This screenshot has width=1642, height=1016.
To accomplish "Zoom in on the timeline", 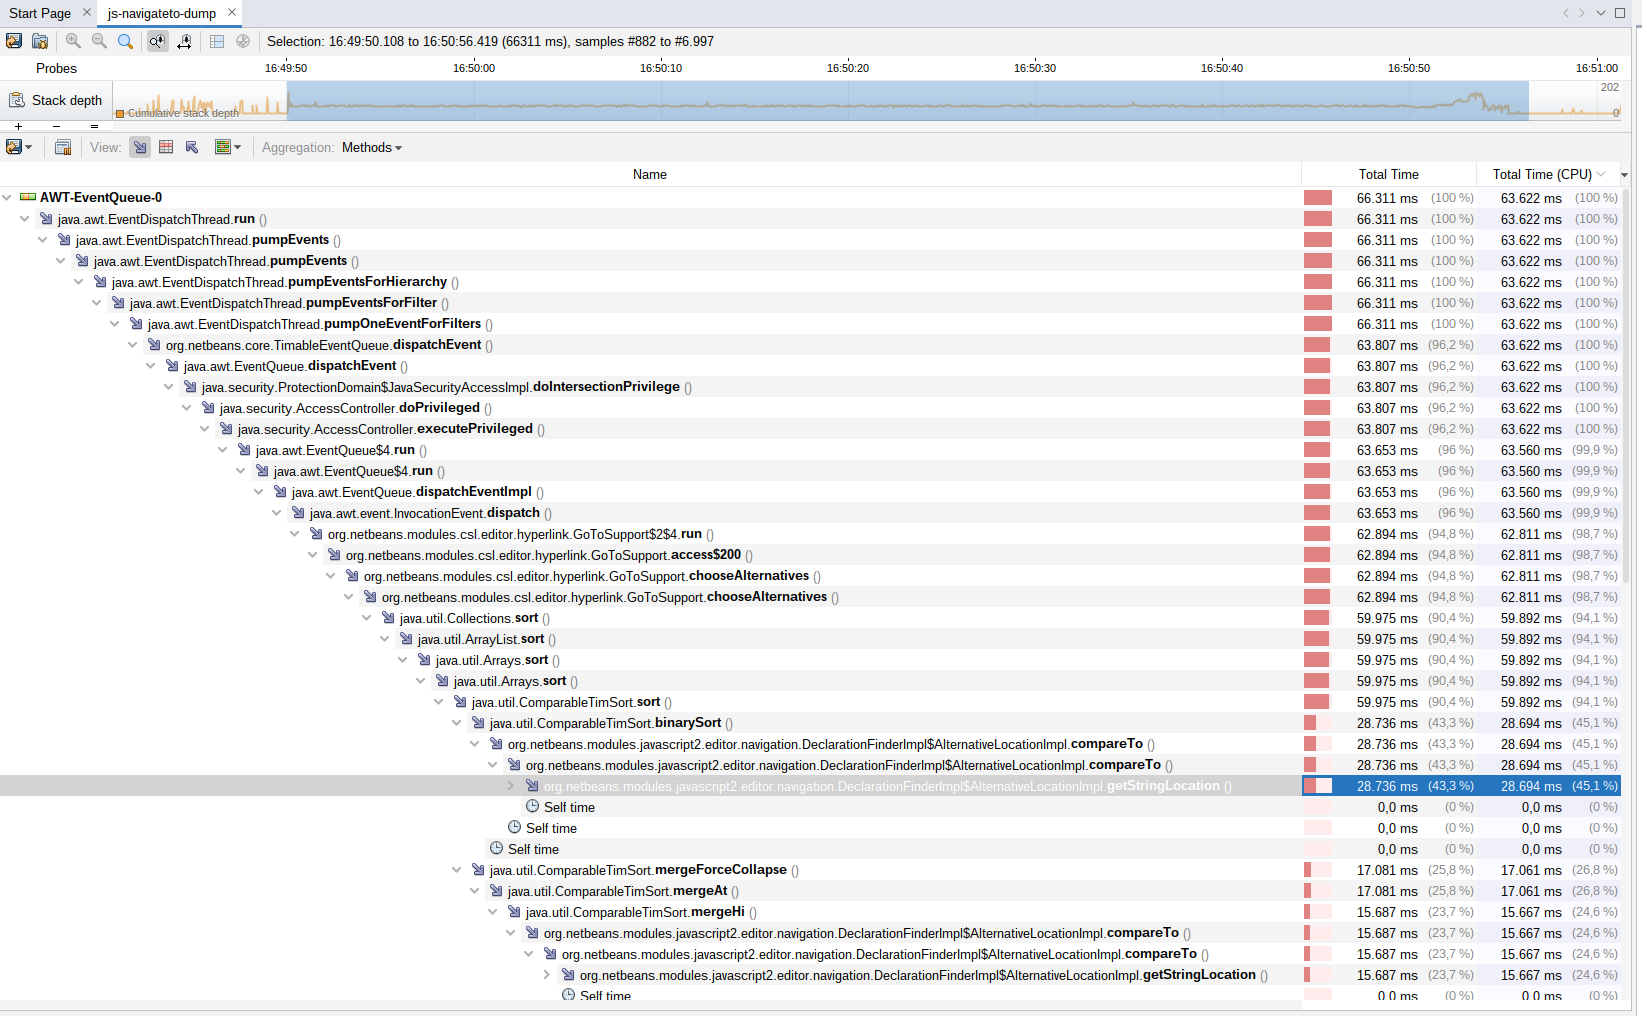I will click(x=73, y=41).
